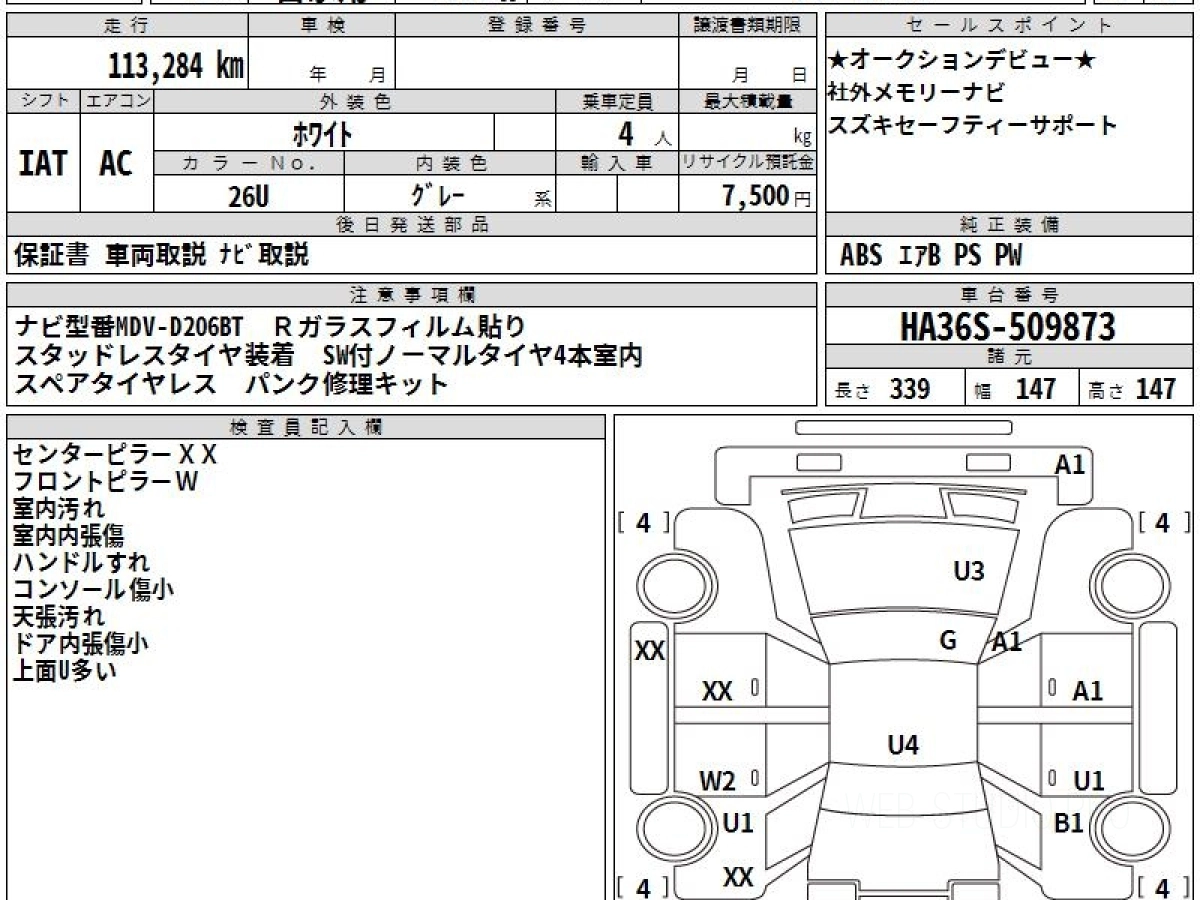1200x900 pixels.
Task: Click the IAT shift type cell
Action: 43,162
